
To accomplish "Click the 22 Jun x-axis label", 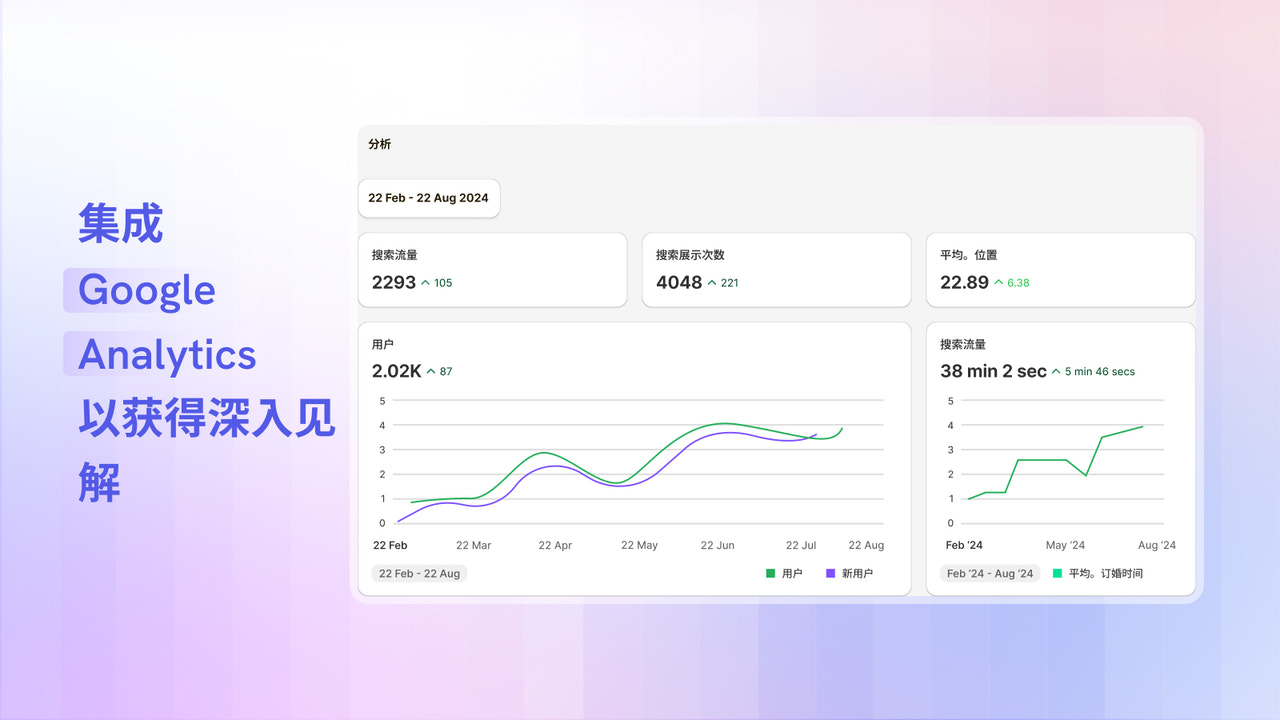I will click(717, 545).
